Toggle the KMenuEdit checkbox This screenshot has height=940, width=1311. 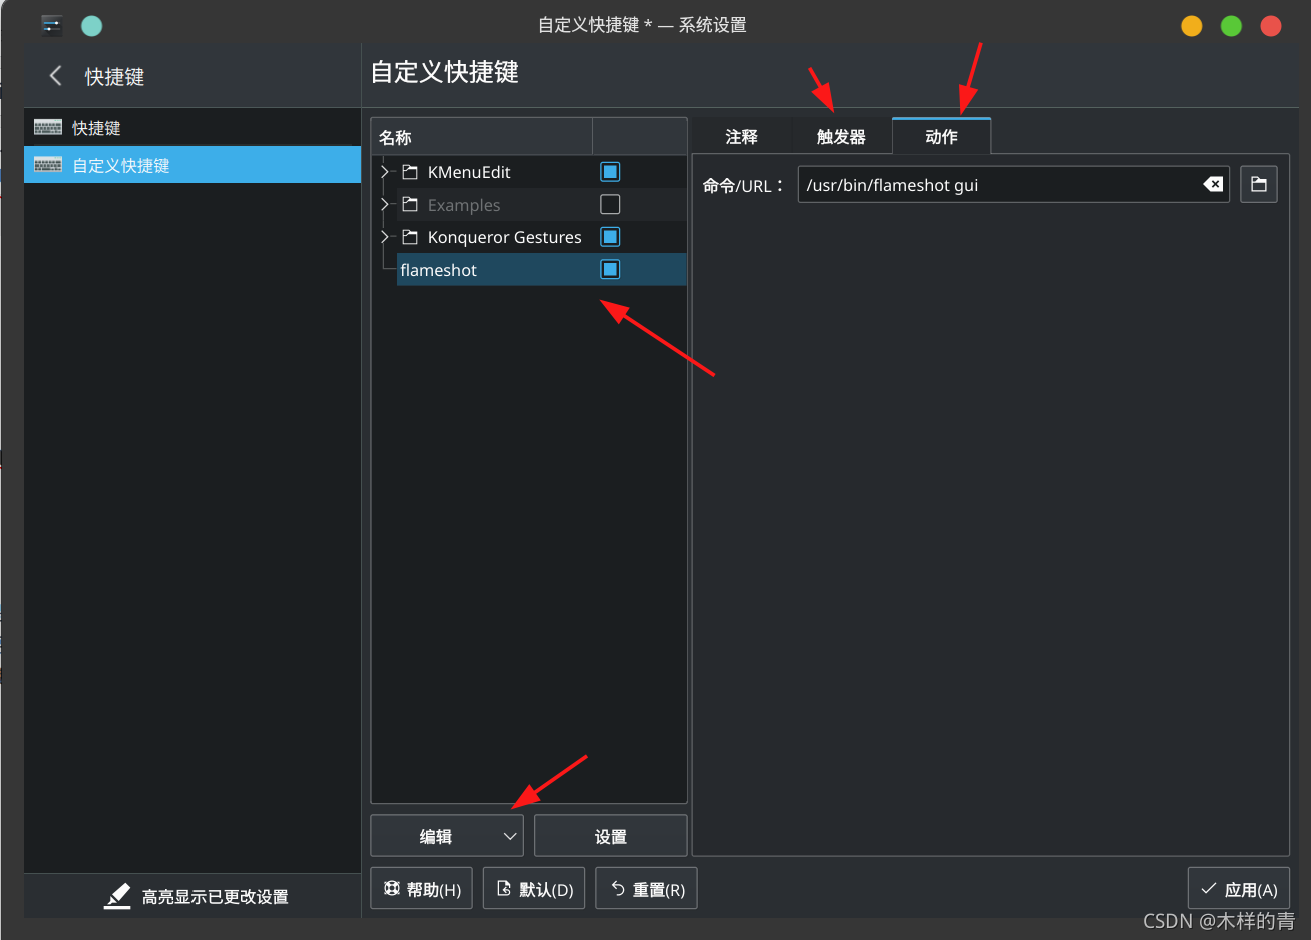[610, 172]
